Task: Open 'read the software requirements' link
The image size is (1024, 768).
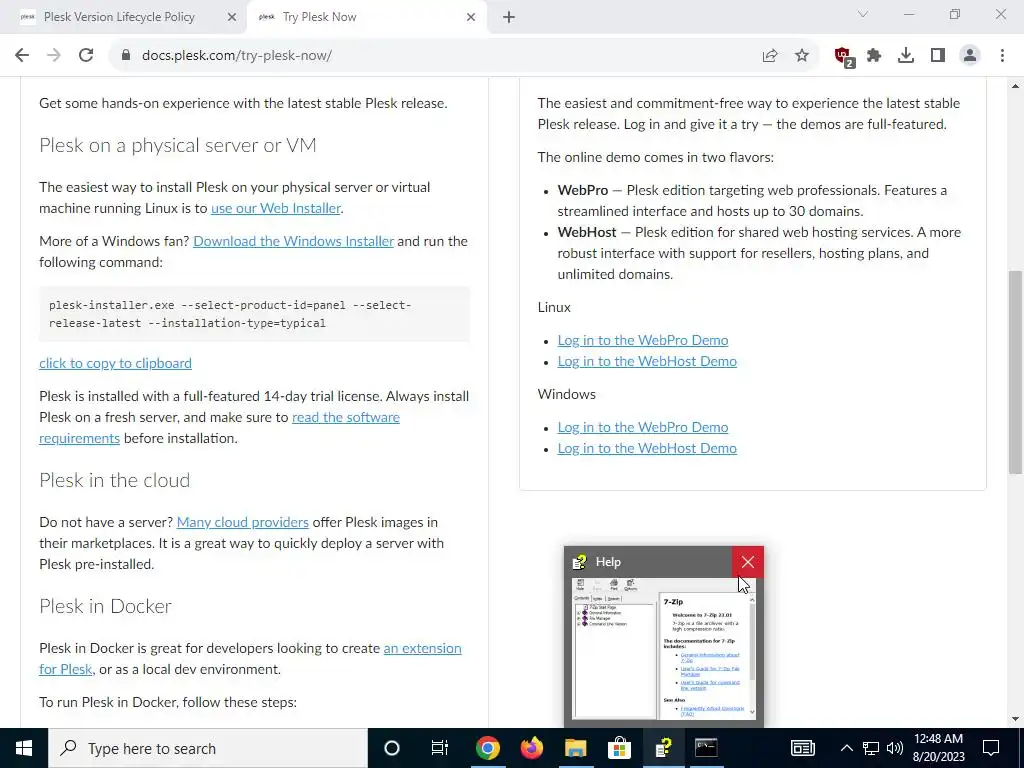Action: 345,417
